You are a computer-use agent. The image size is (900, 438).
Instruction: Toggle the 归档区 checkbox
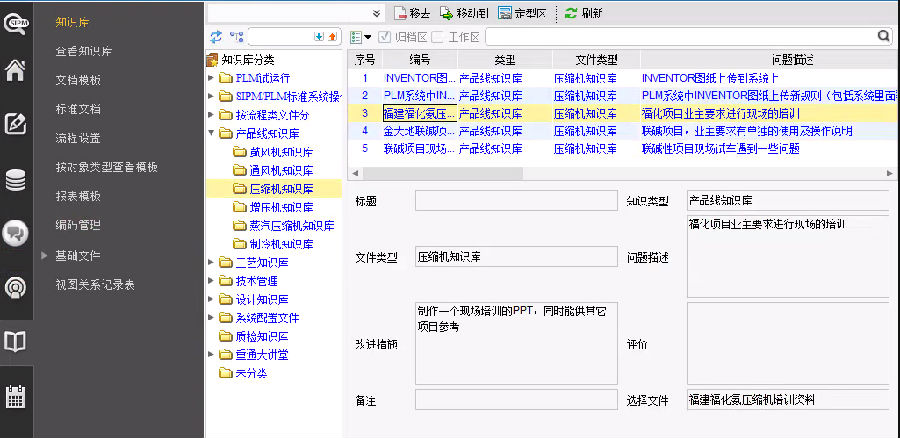click(x=385, y=37)
